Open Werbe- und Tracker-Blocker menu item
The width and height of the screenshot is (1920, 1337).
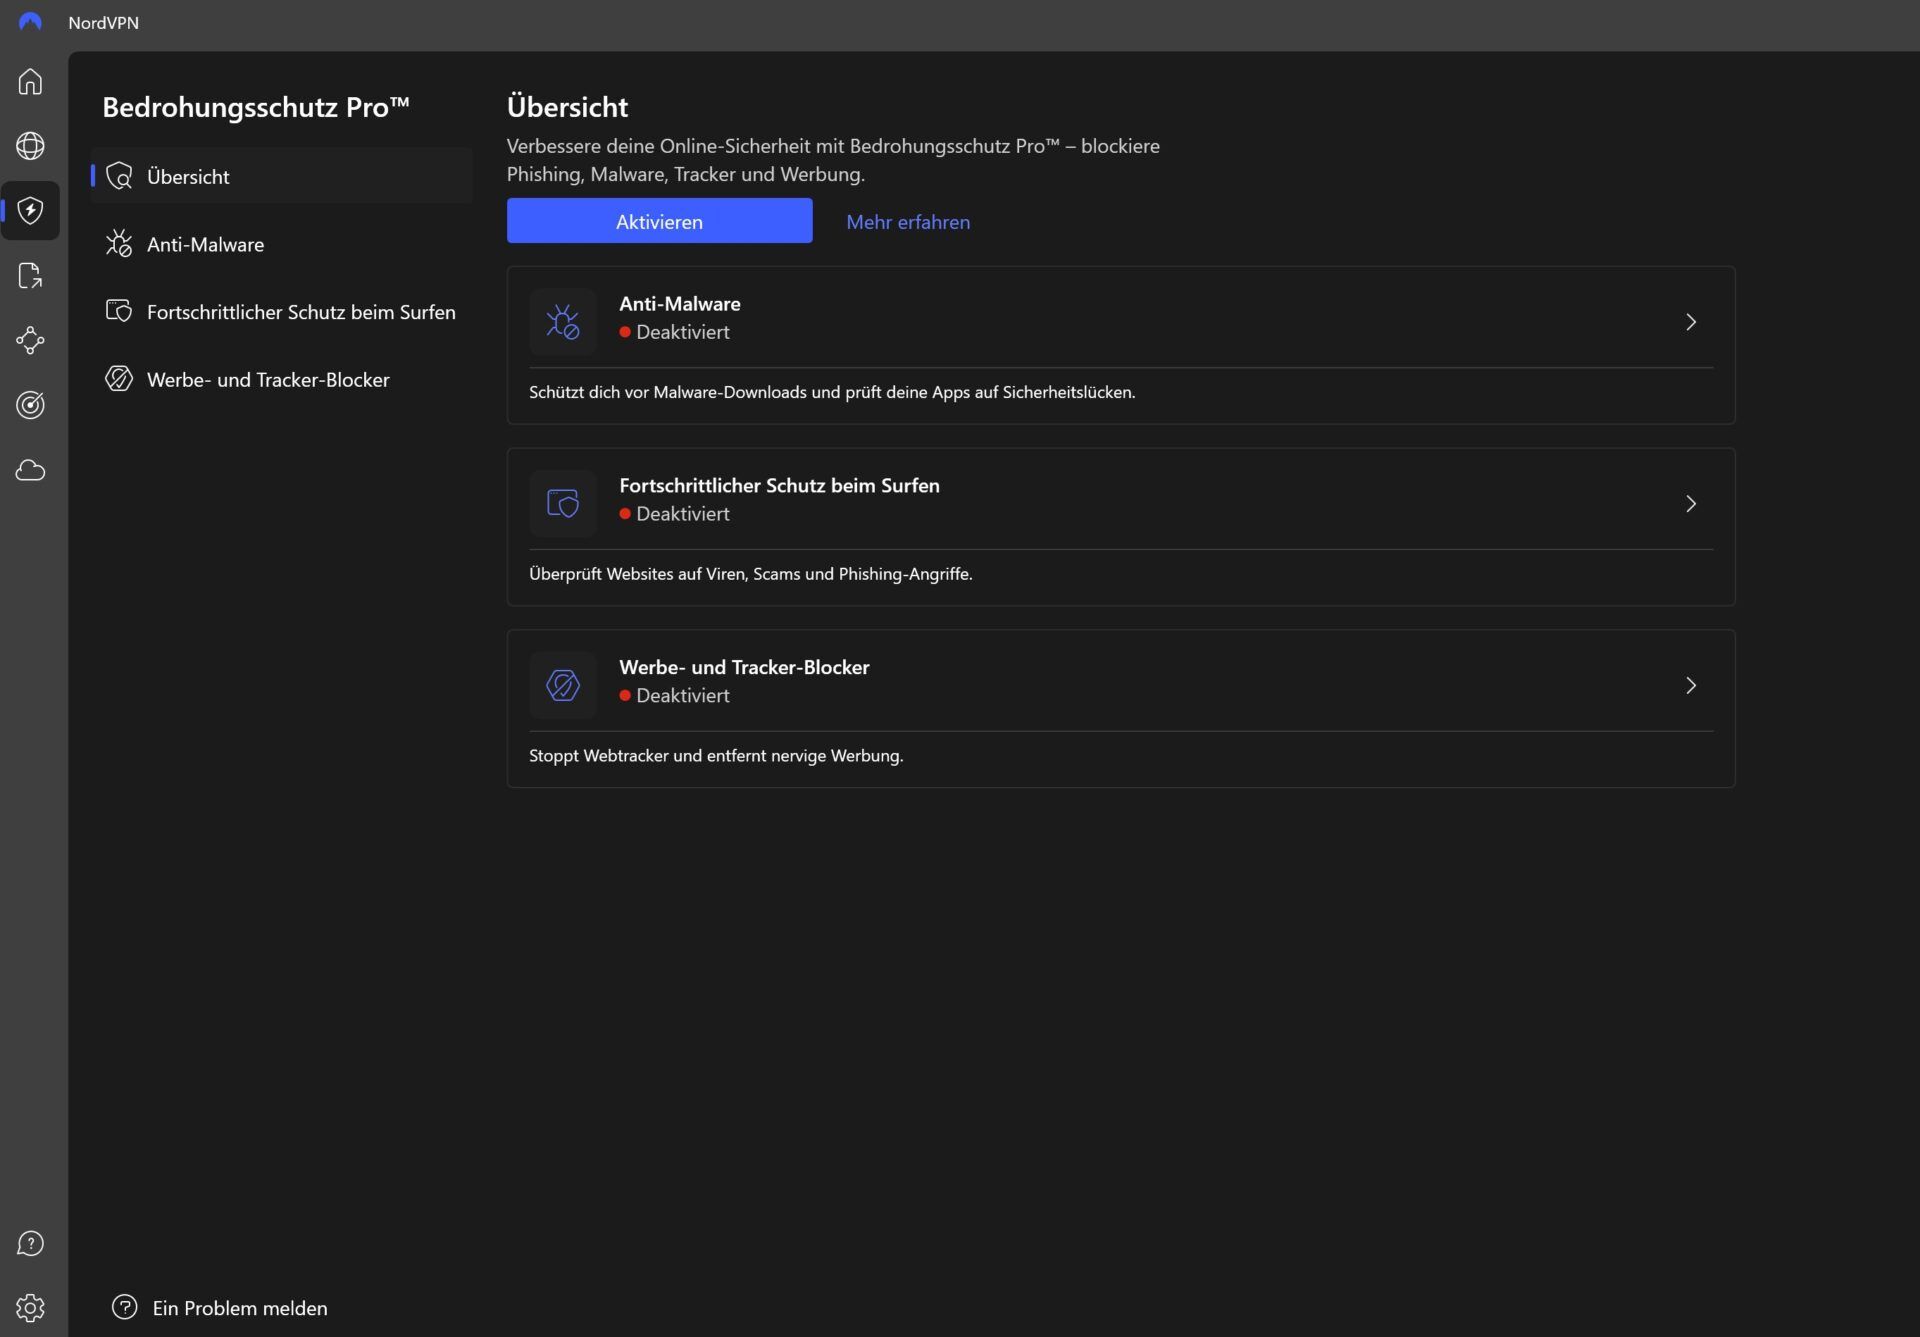coord(281,380)
